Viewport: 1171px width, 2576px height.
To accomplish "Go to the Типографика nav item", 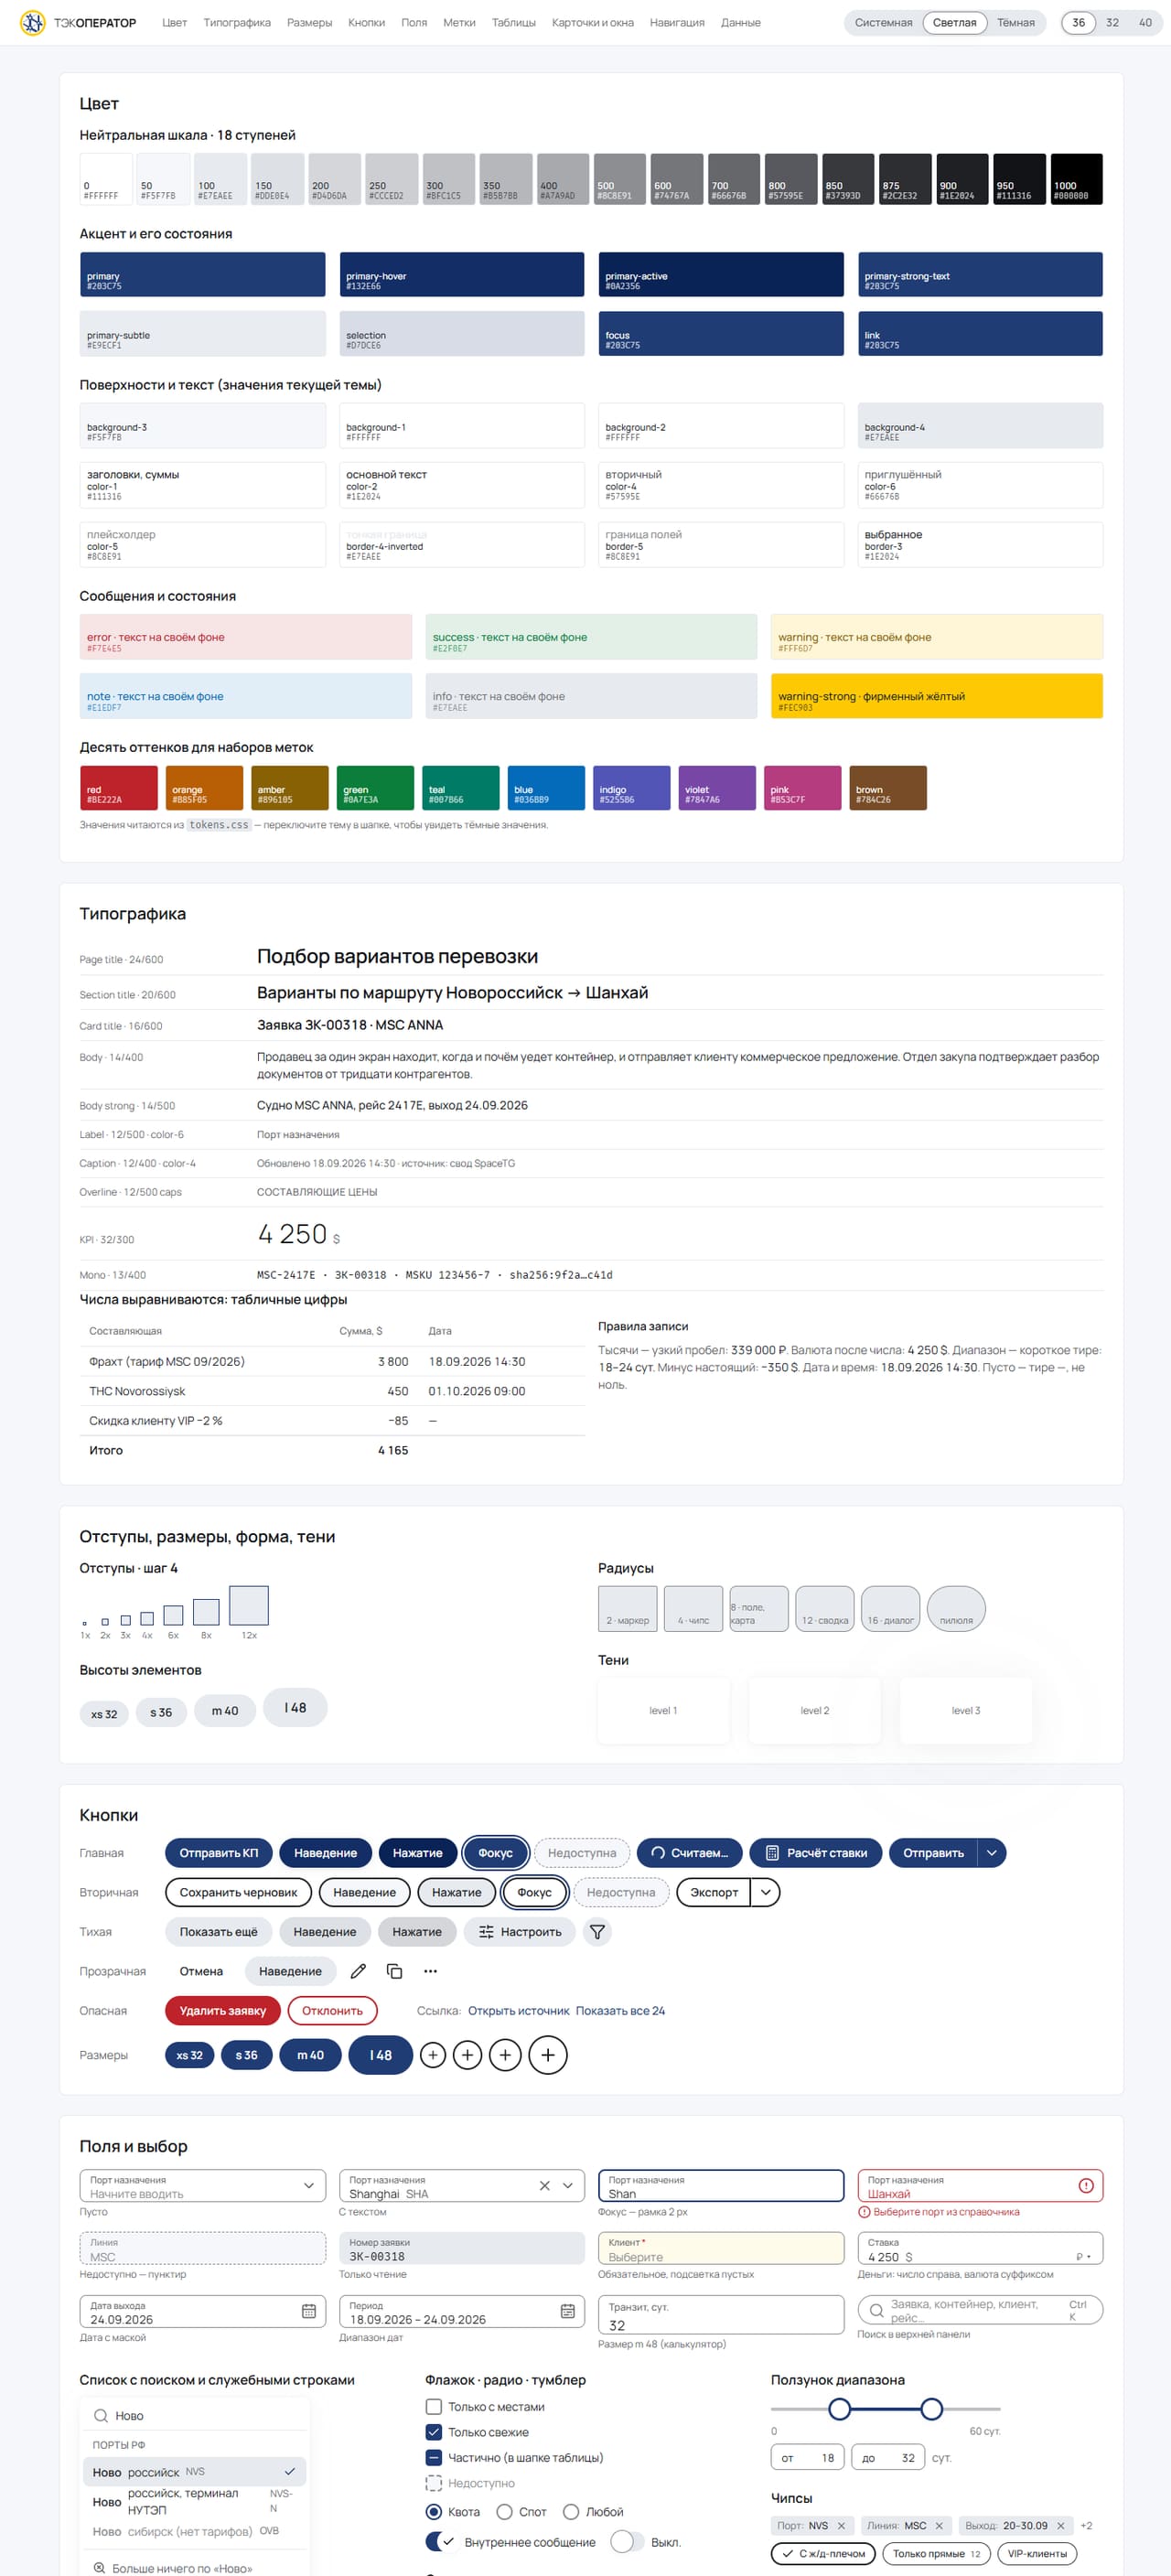I will 237,22.
